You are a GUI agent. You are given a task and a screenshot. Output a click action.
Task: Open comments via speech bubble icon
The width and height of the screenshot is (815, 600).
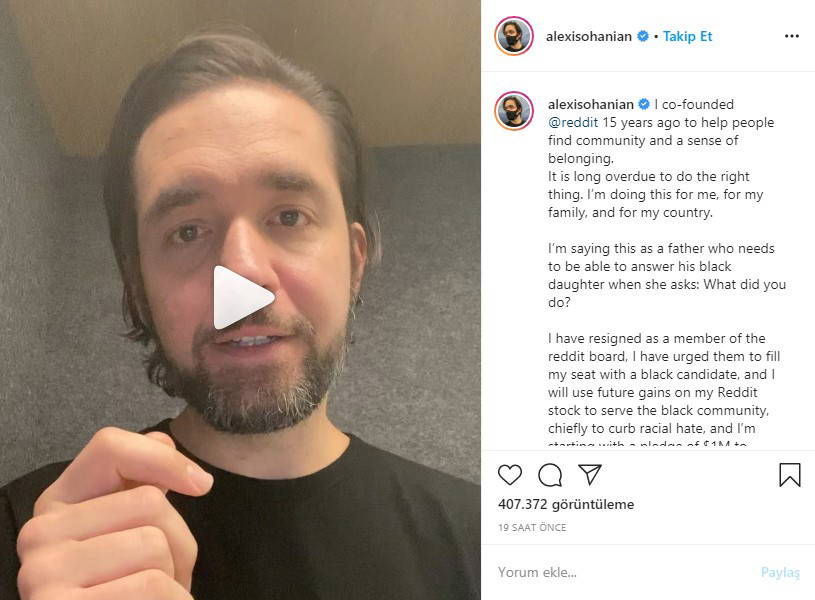550,475
